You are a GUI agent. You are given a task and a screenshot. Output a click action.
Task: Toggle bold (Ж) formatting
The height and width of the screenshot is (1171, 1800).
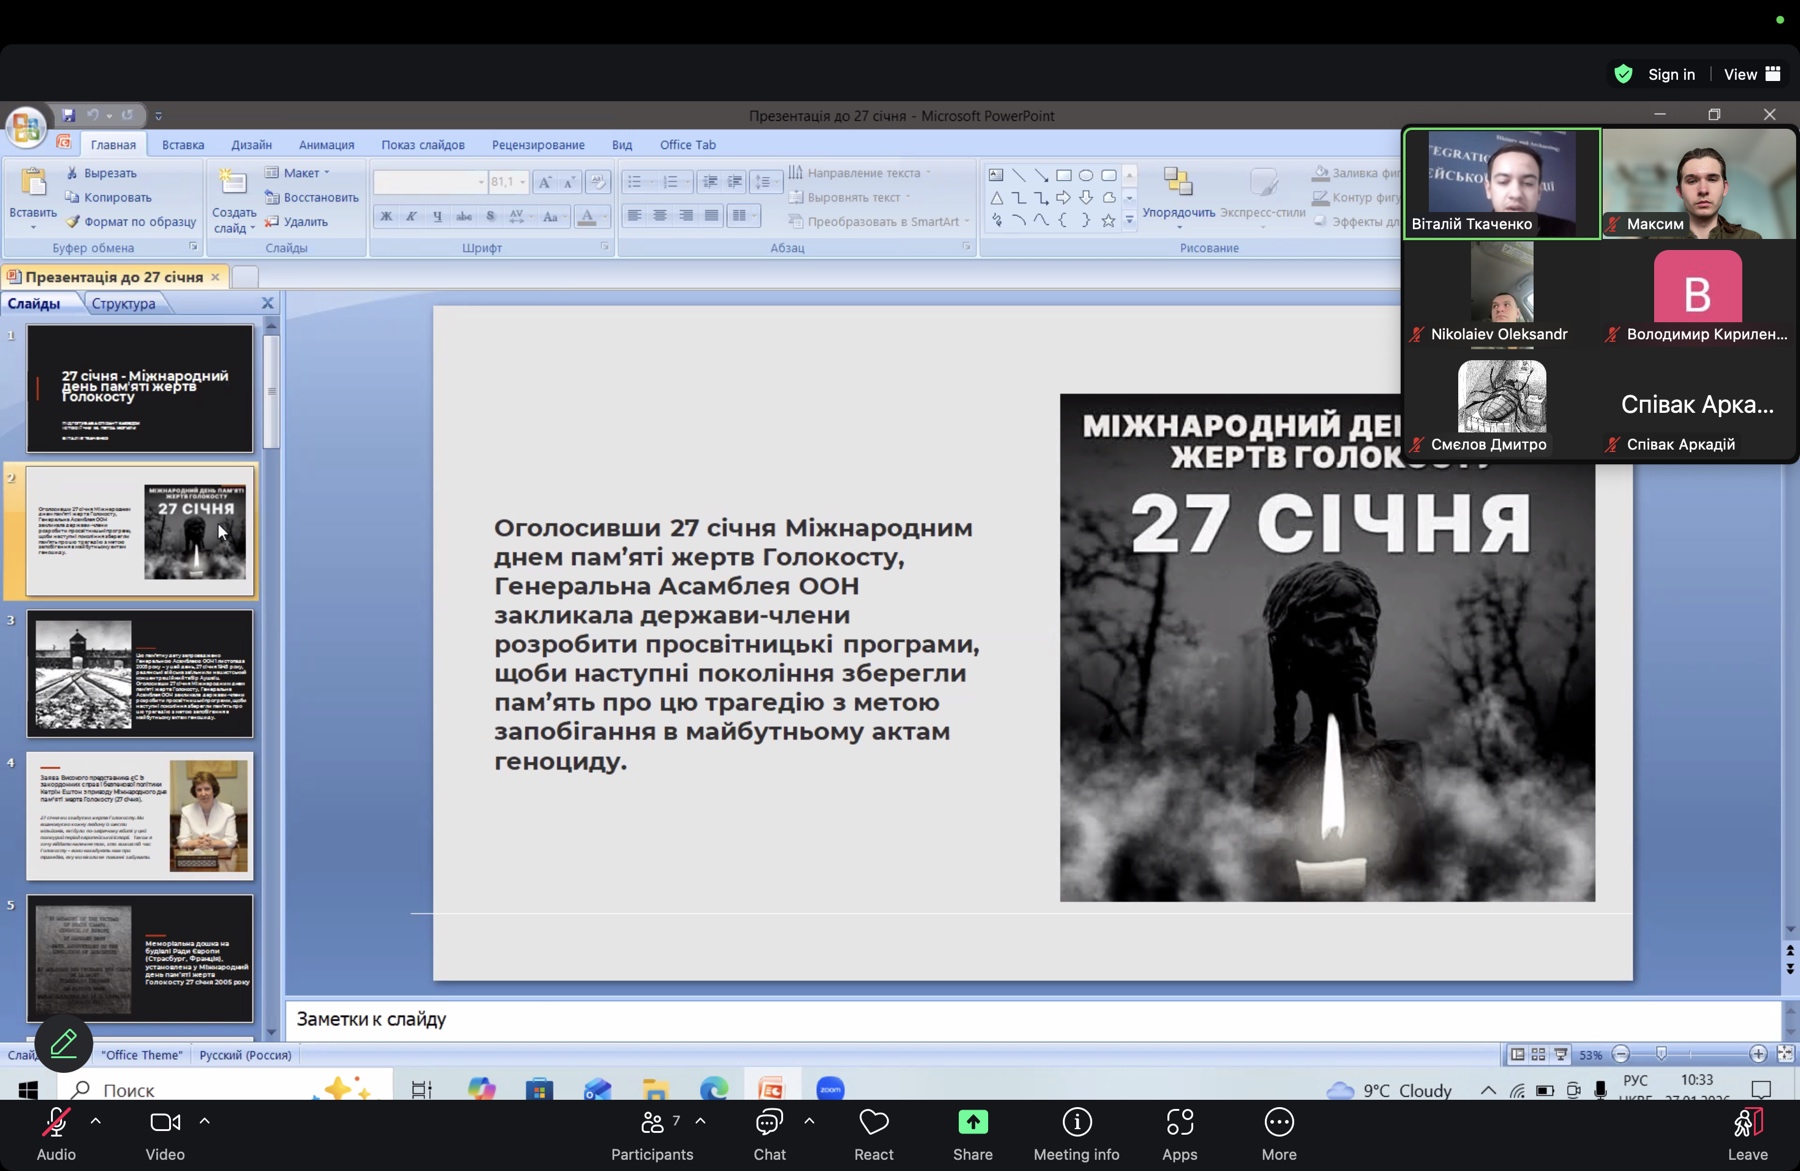386,216
